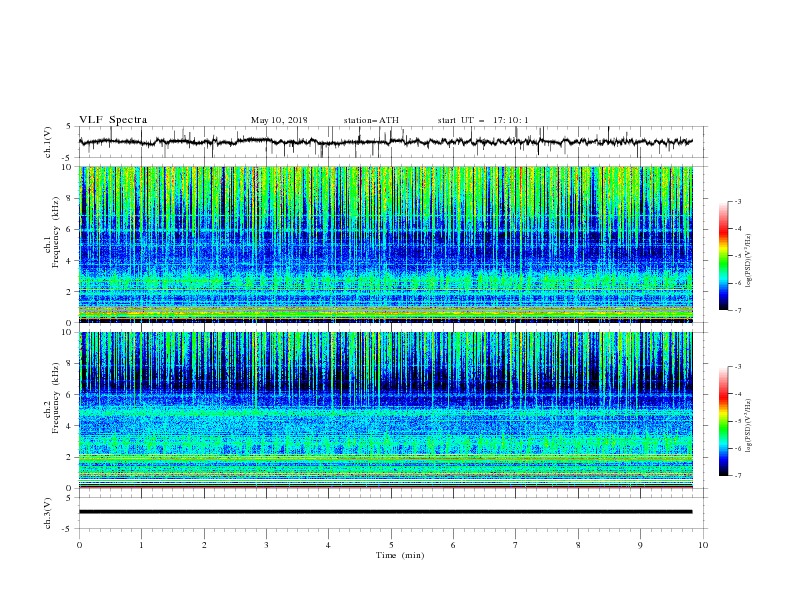Screen dimensions: 792x612
Task: Click the '-3' label on upper color bar
Action: (x=737, y=201)
